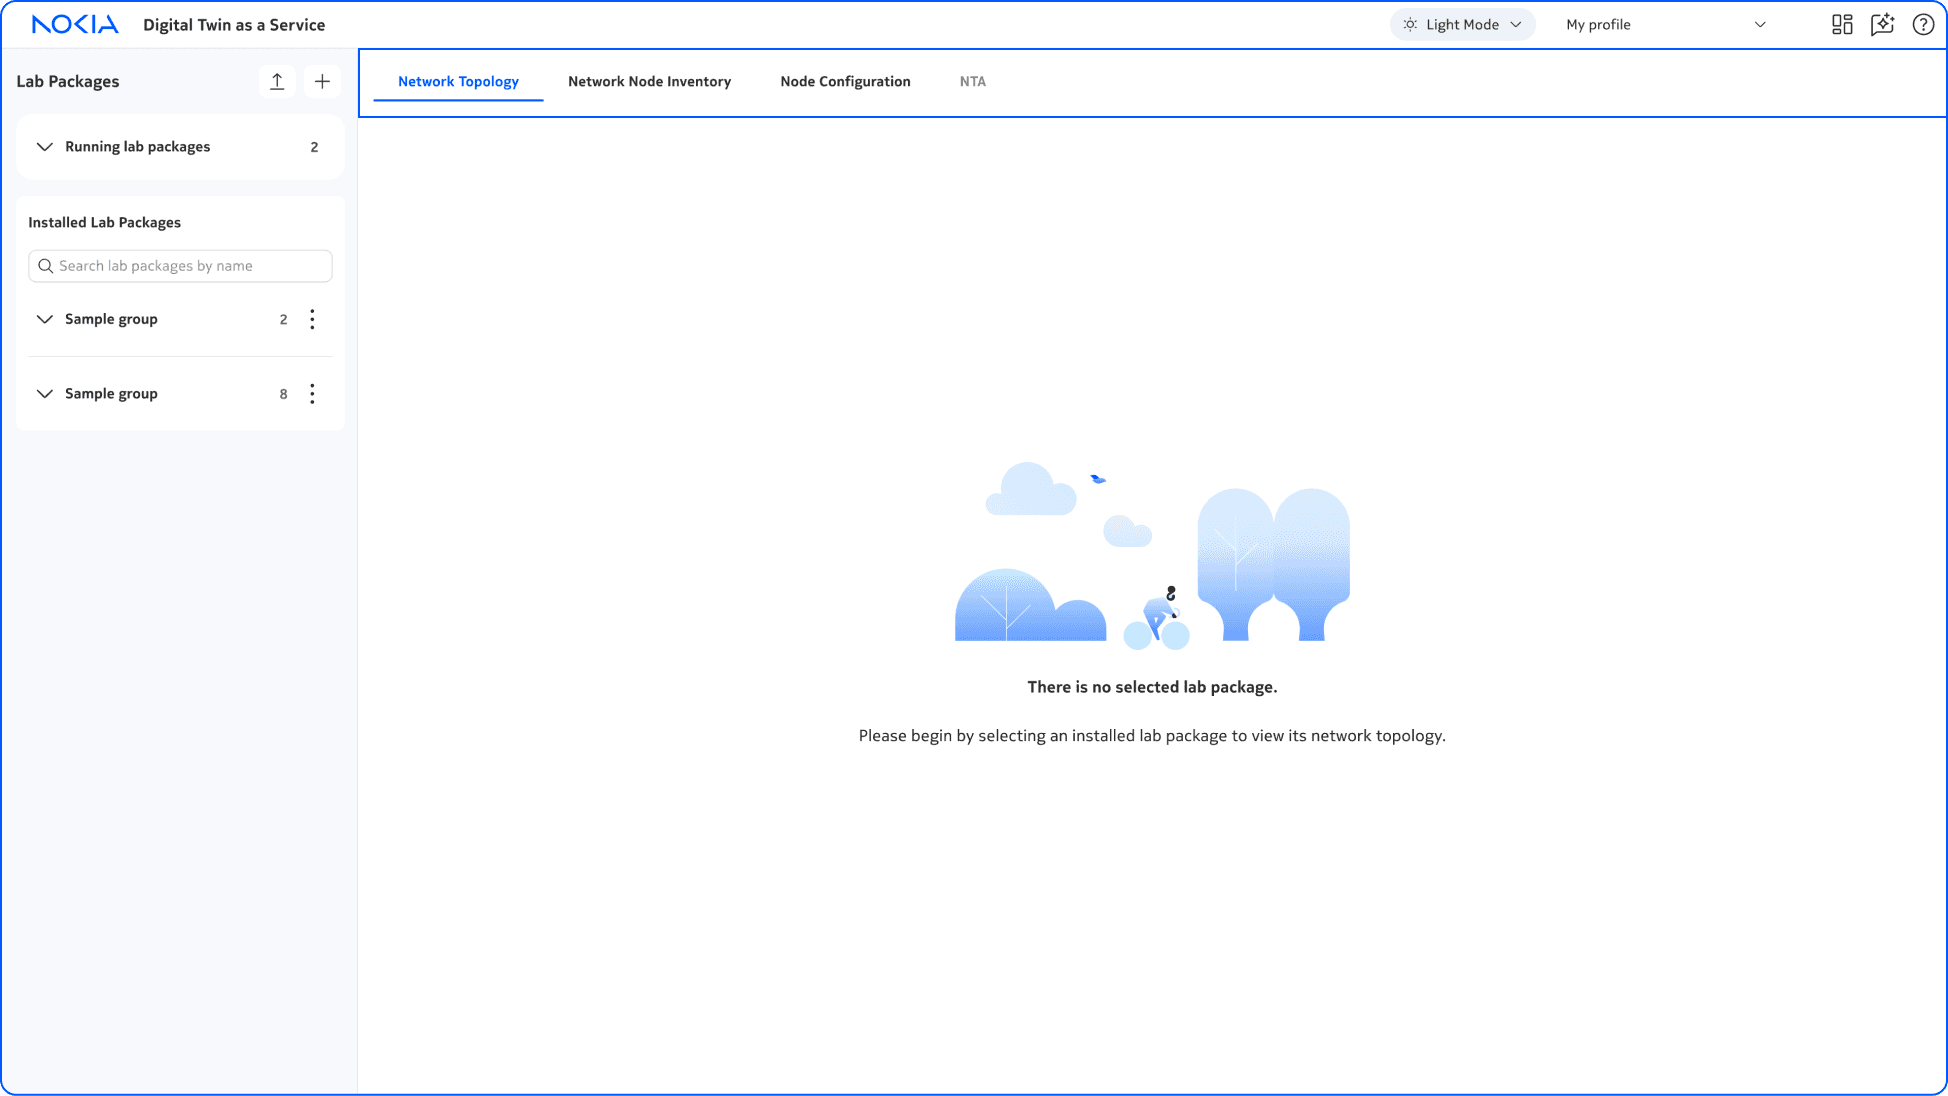Open kebab menu for second Sample group
The height and width of the screenshot is (1096, 1948).
pos(312,394)
